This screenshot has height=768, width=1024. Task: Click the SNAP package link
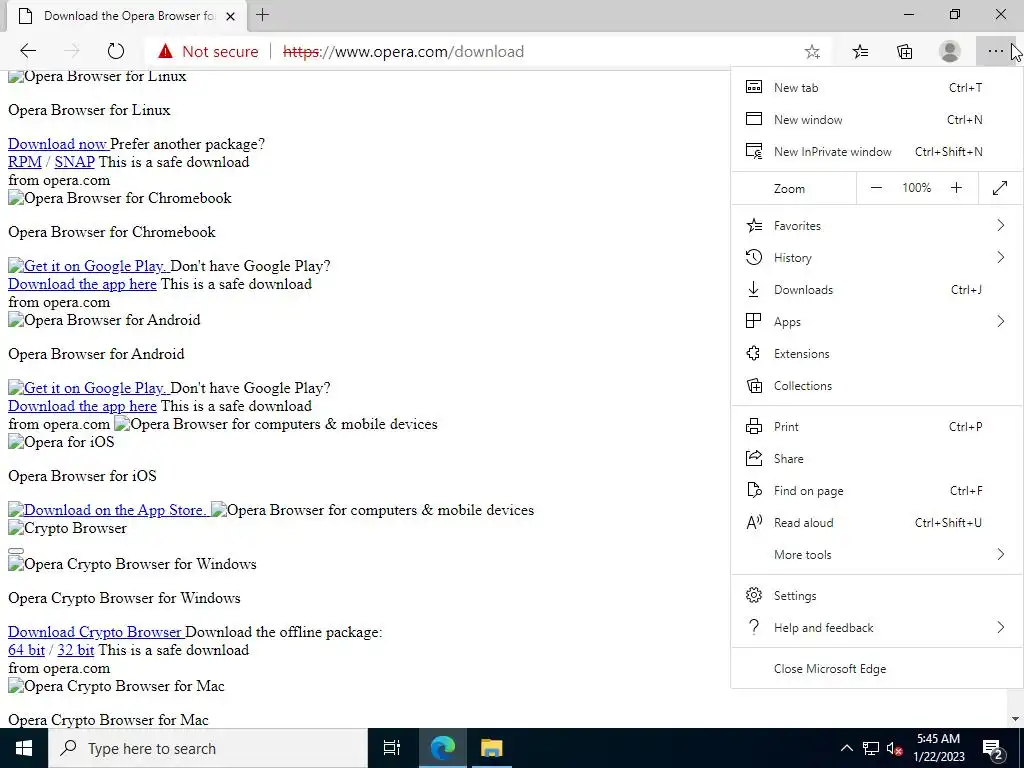[74, 162]
